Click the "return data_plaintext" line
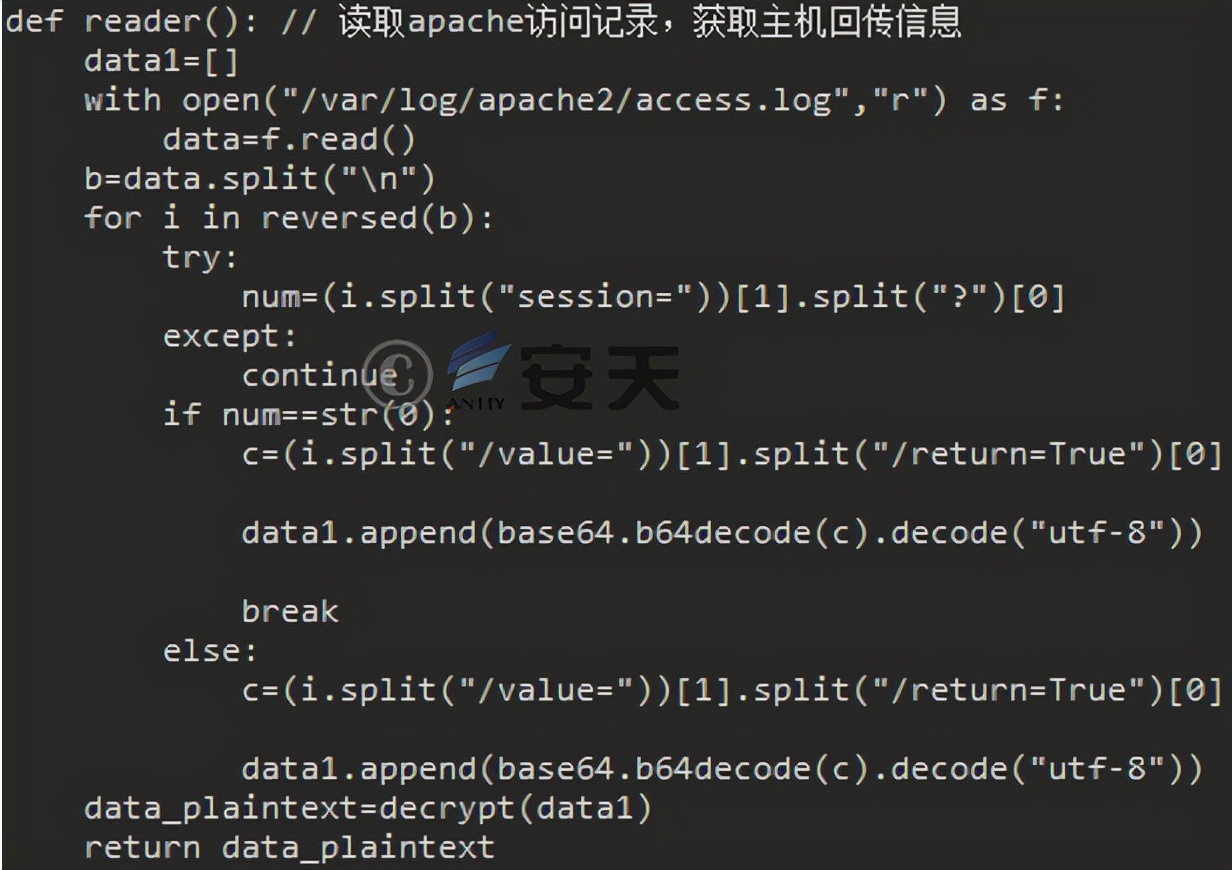1232x870 pixels. (289, 847)
